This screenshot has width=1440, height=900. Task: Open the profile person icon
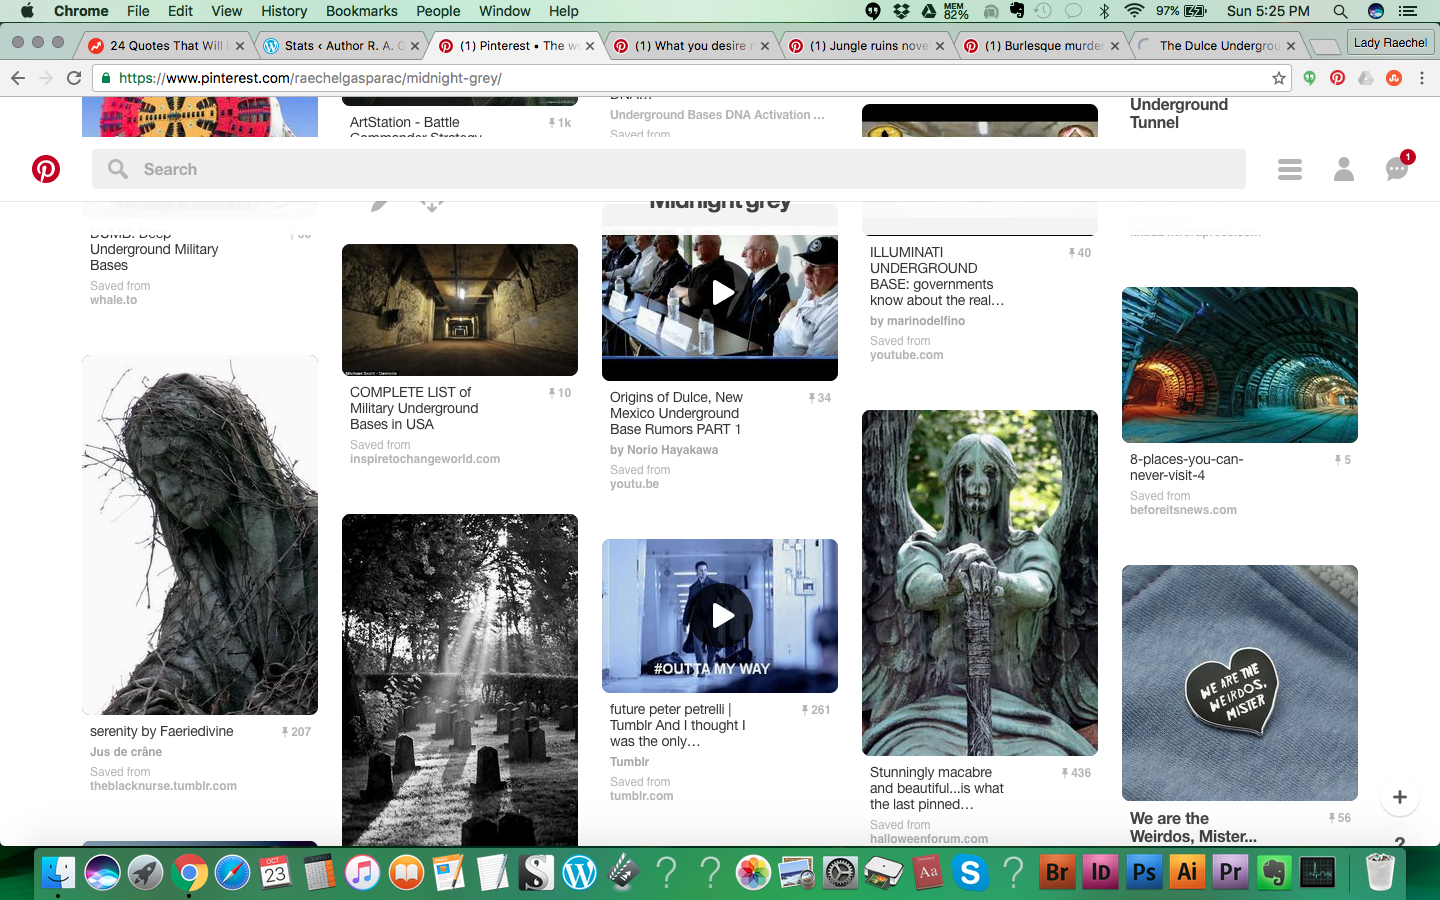click(1343, 169)
